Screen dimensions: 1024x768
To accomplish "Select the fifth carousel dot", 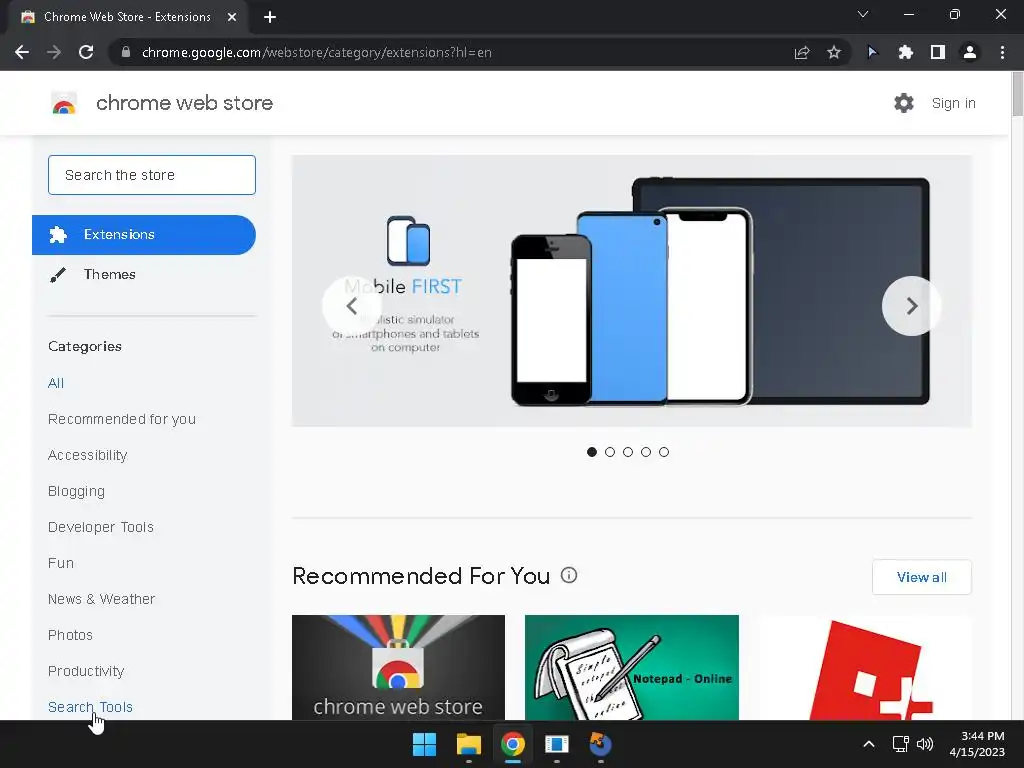I will click(664, 452).
